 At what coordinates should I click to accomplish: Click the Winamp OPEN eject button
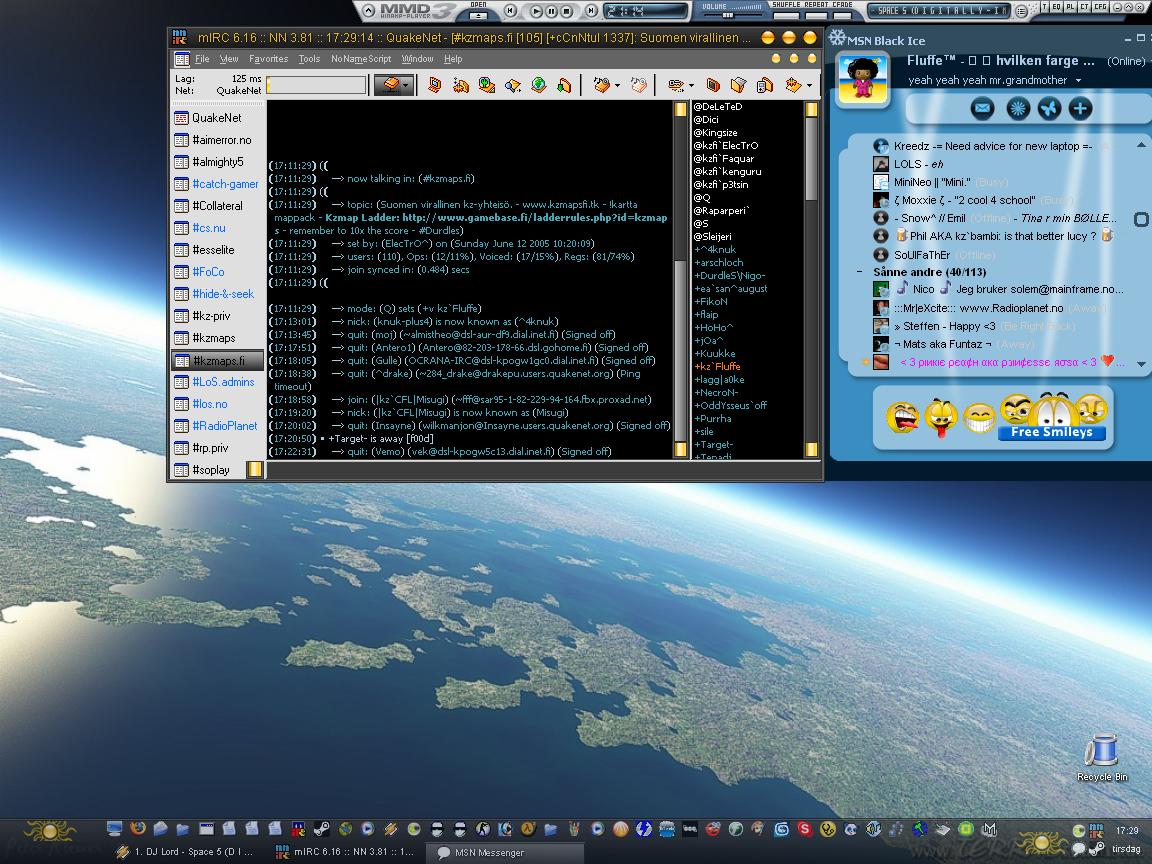478,15
